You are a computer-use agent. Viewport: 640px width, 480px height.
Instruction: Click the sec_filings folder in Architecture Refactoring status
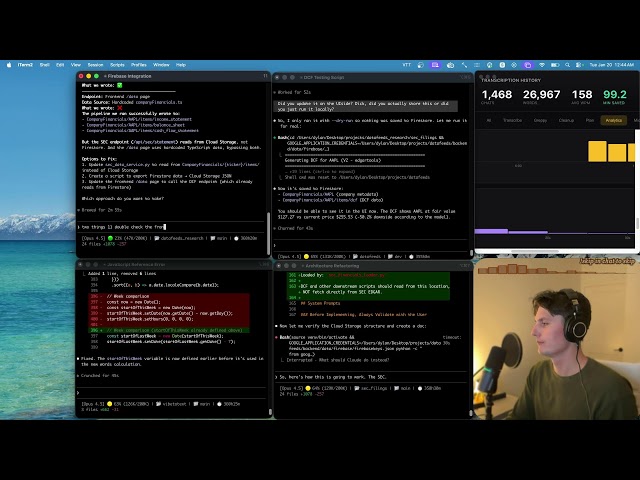[x=371, y=389]
